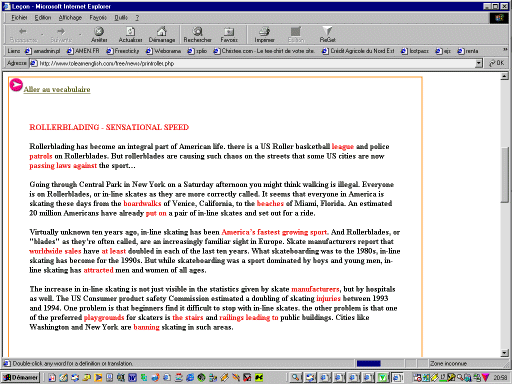This screenshot has width=512, height=384.
Task: Open the Rechercher search pane
Action: click(x=197, y=35)
